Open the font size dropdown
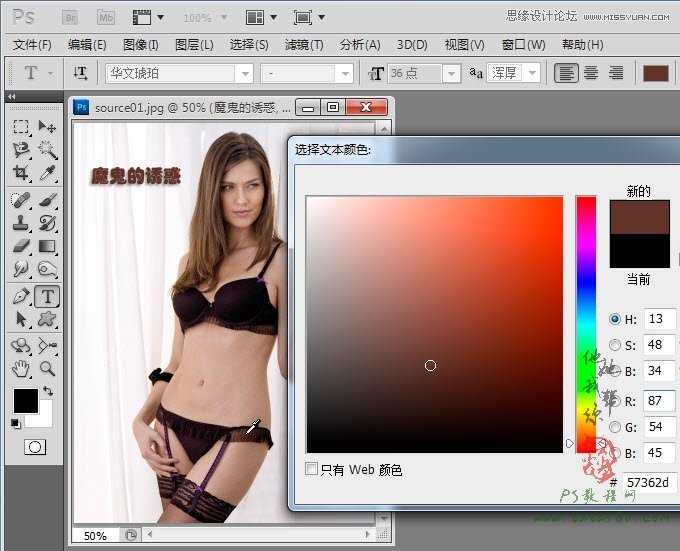Viewport: 680px width, 551px height. (x=451, y=73)
